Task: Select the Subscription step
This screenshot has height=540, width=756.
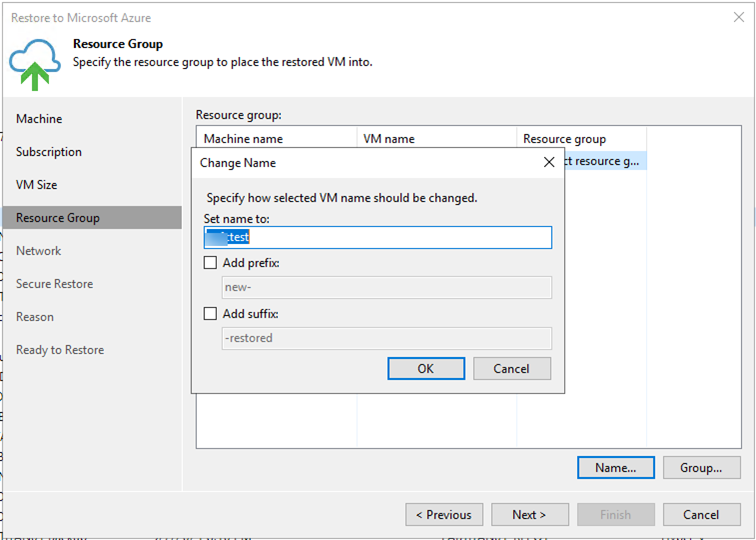Action: [x=49, y=152]
